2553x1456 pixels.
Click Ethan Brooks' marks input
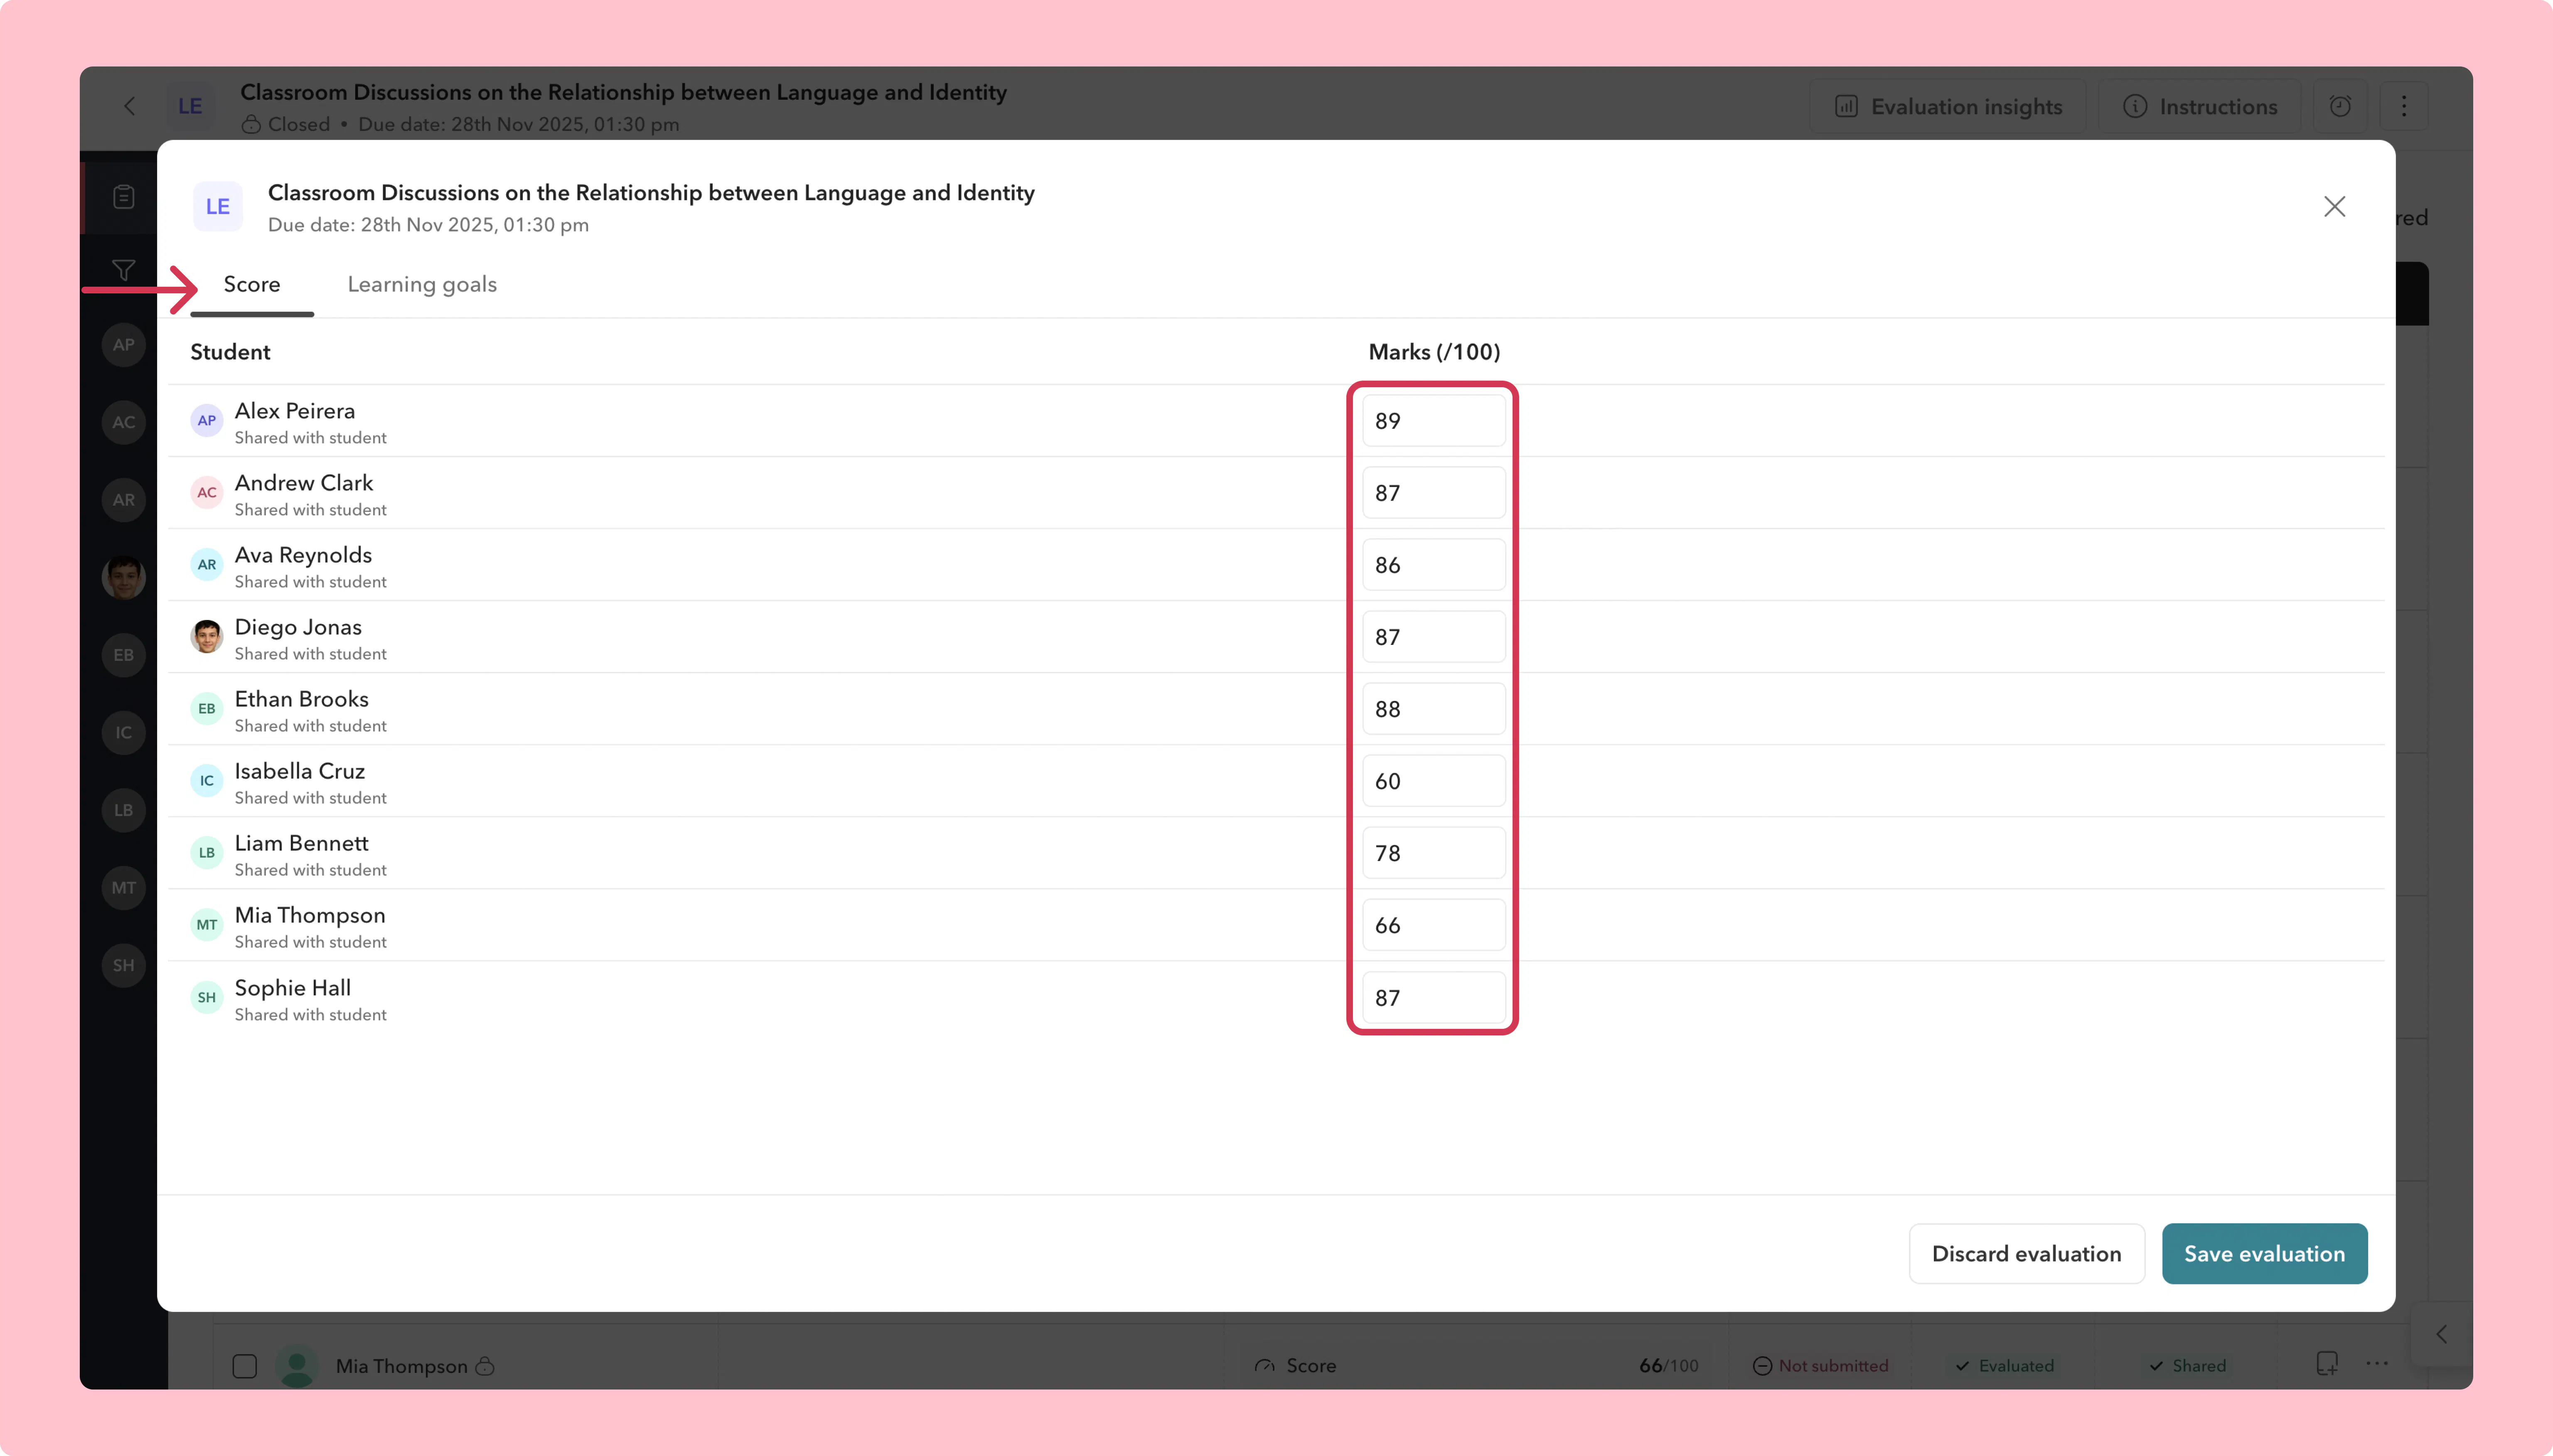pyautogui.click(x=1433, y=709)
